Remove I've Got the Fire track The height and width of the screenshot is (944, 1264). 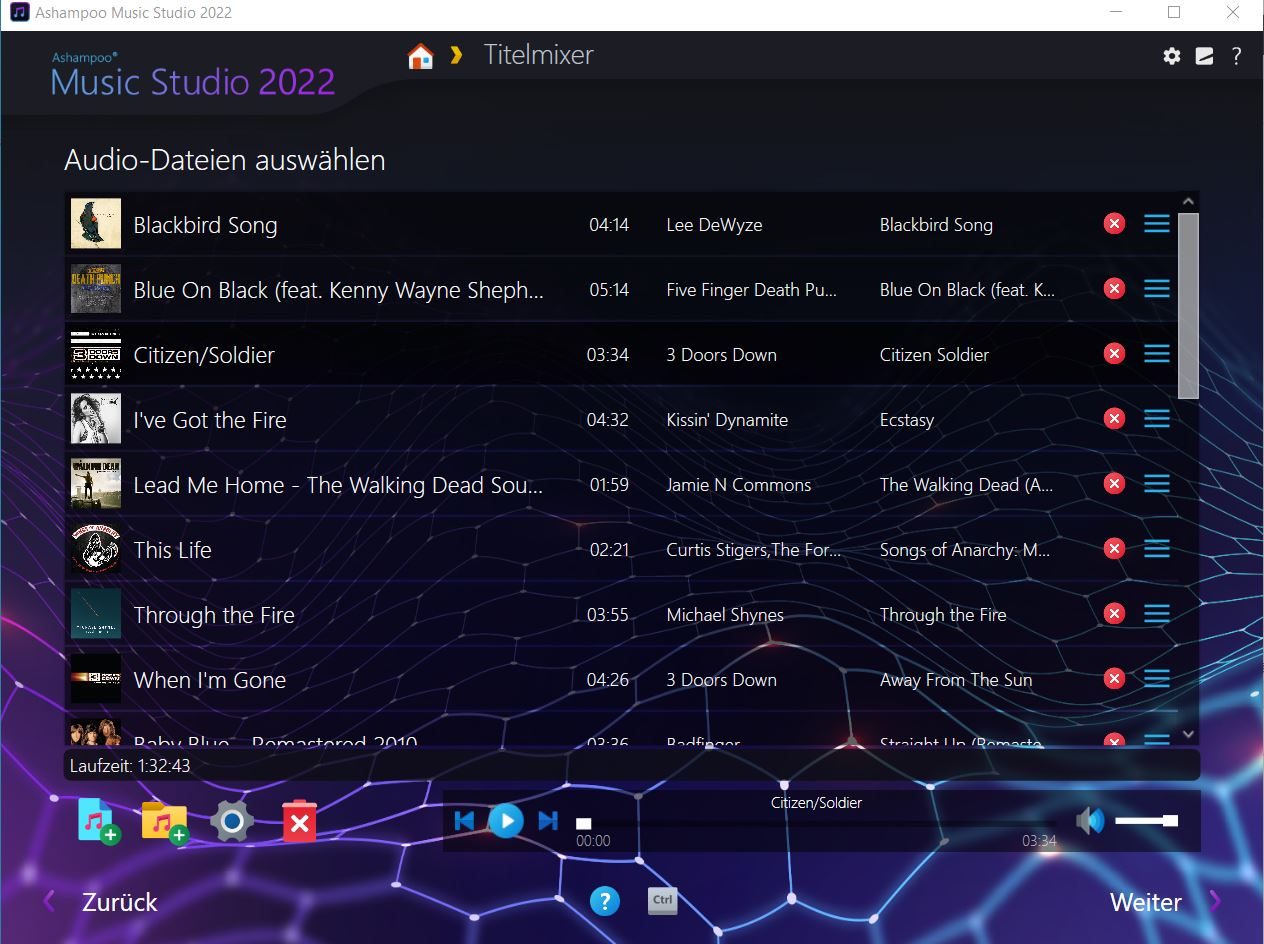coord(1114,419)
